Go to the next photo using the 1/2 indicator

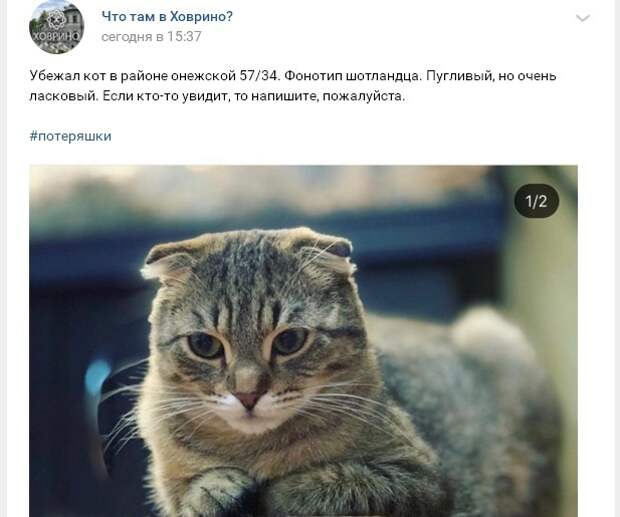click(x=537, y=201)
